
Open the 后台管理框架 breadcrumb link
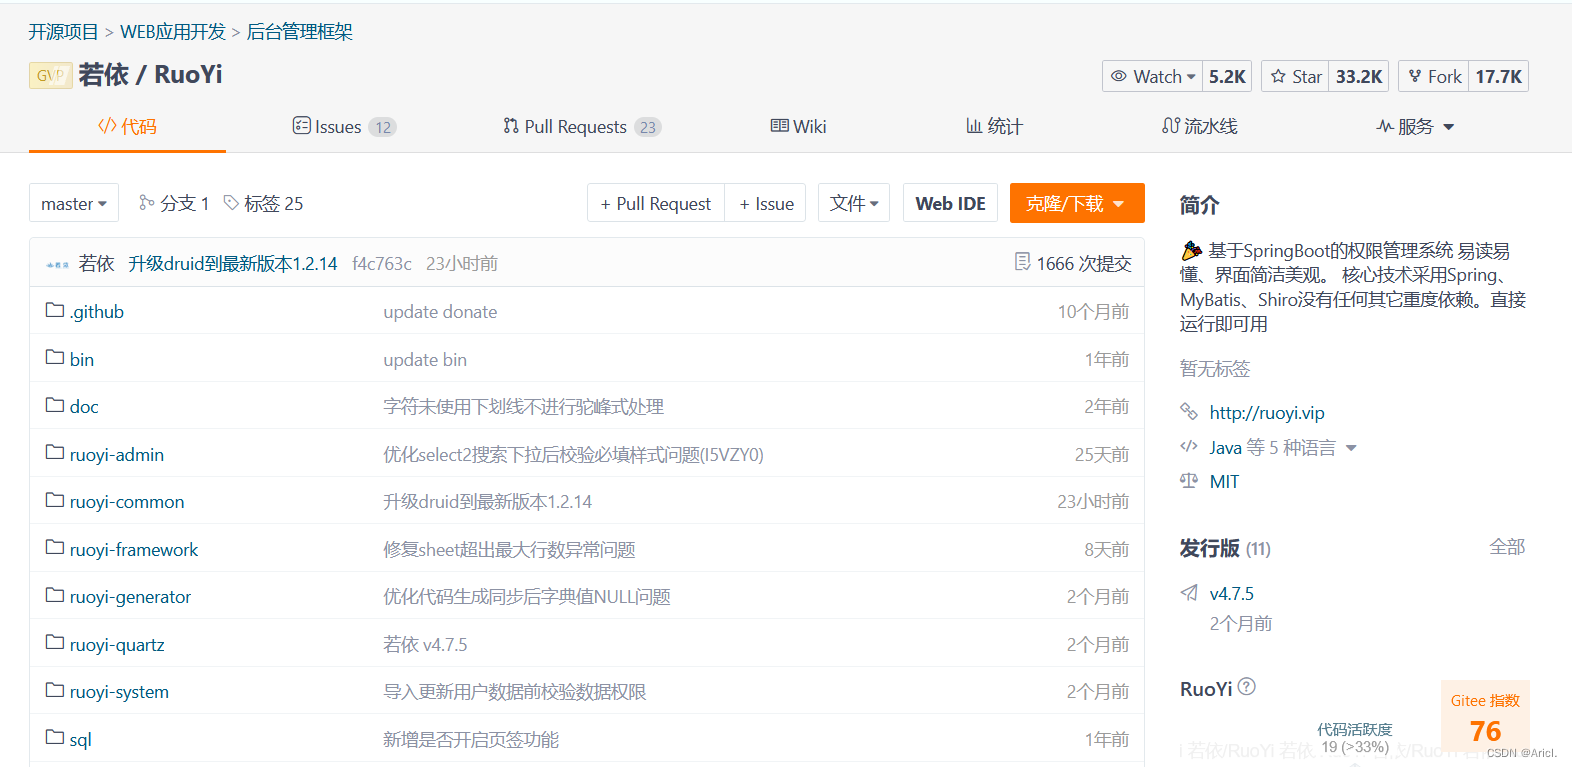(299, 32)
